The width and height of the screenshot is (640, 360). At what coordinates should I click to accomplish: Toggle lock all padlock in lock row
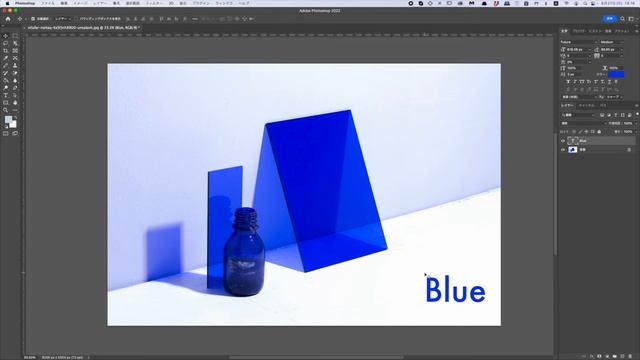(x=599, y=132)
